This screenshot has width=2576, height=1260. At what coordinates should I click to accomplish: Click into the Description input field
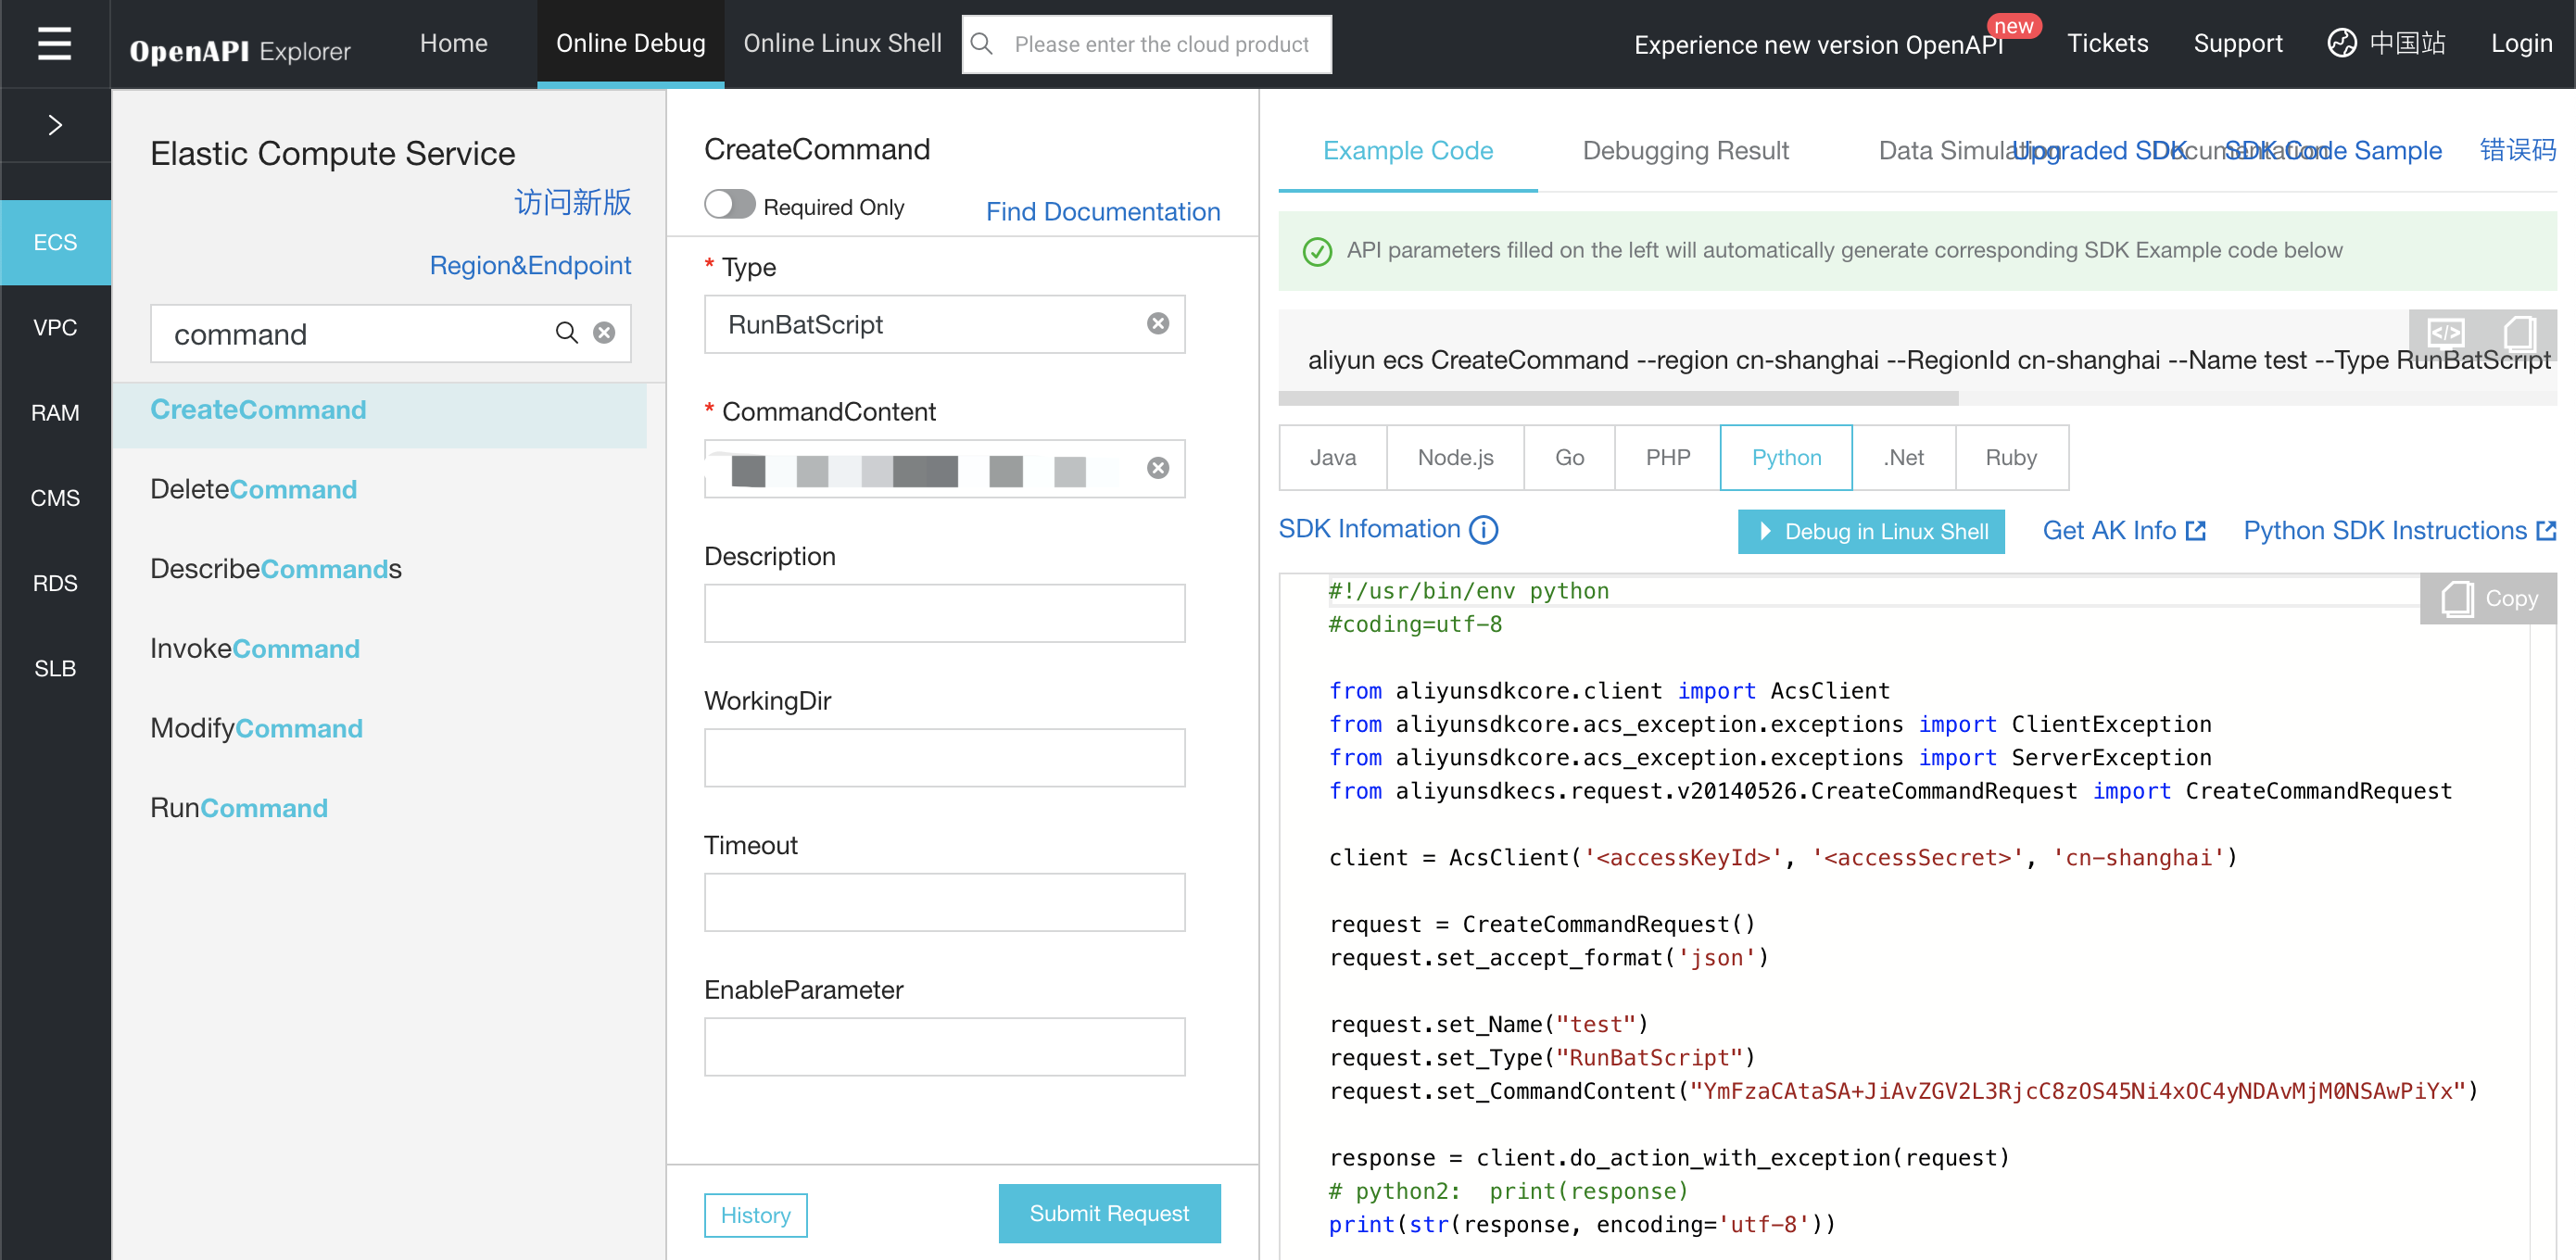pyautogui.click(x=943, y=613)
